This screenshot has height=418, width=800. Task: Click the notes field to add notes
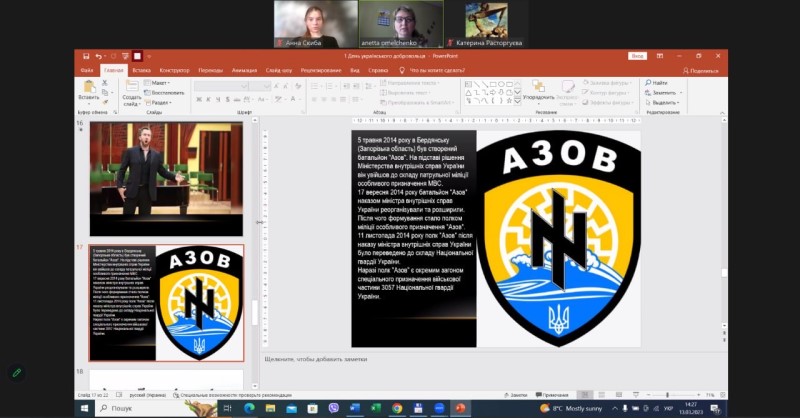pyautogui.click(x=492, y=359)
